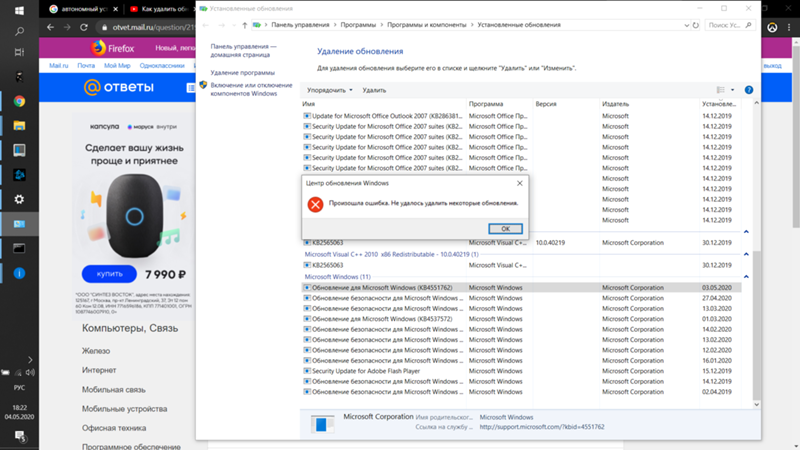Open the command prompt taskbar icon

[x=19, y=248]
